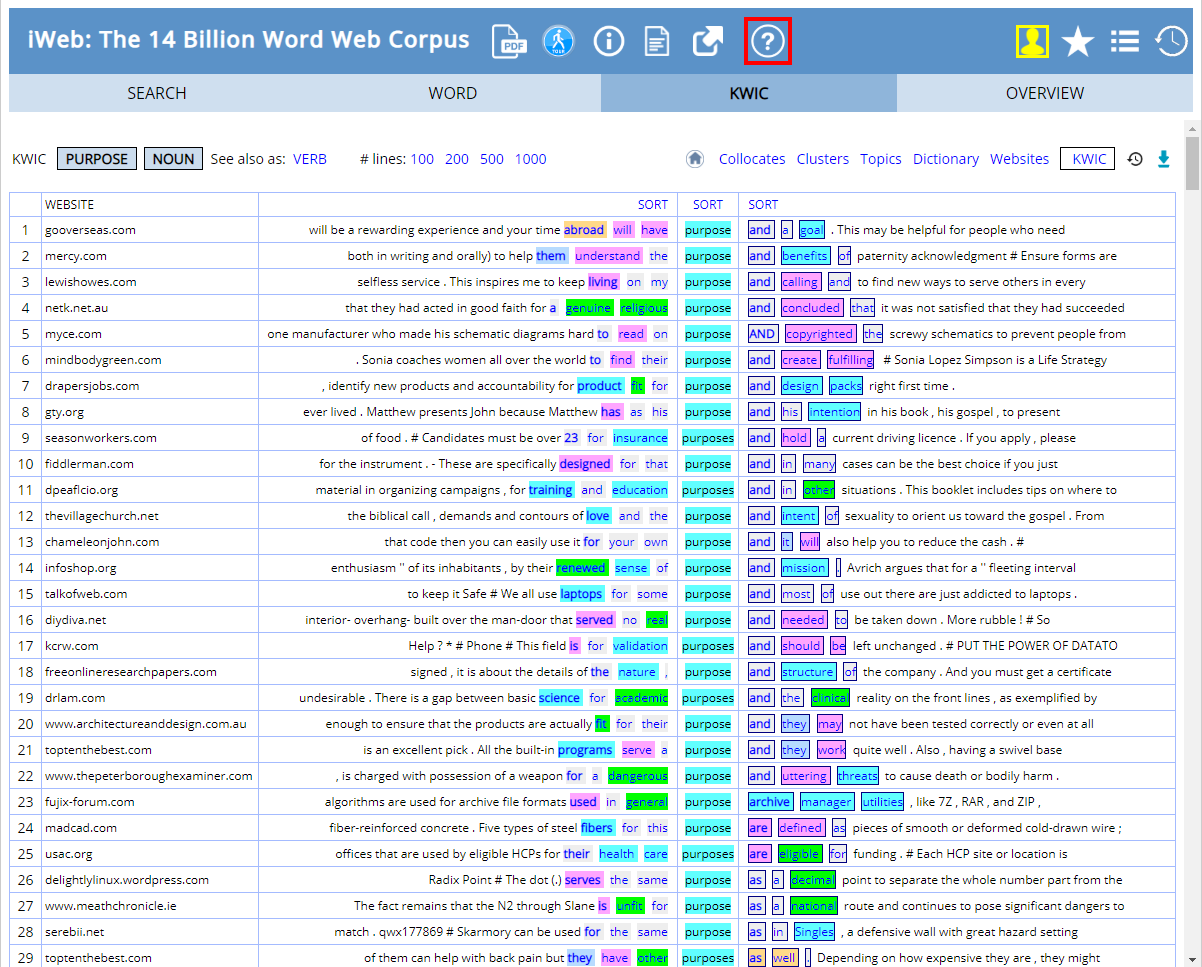Open freeonlineresearchpapers.com in row 18

(131, 672)
